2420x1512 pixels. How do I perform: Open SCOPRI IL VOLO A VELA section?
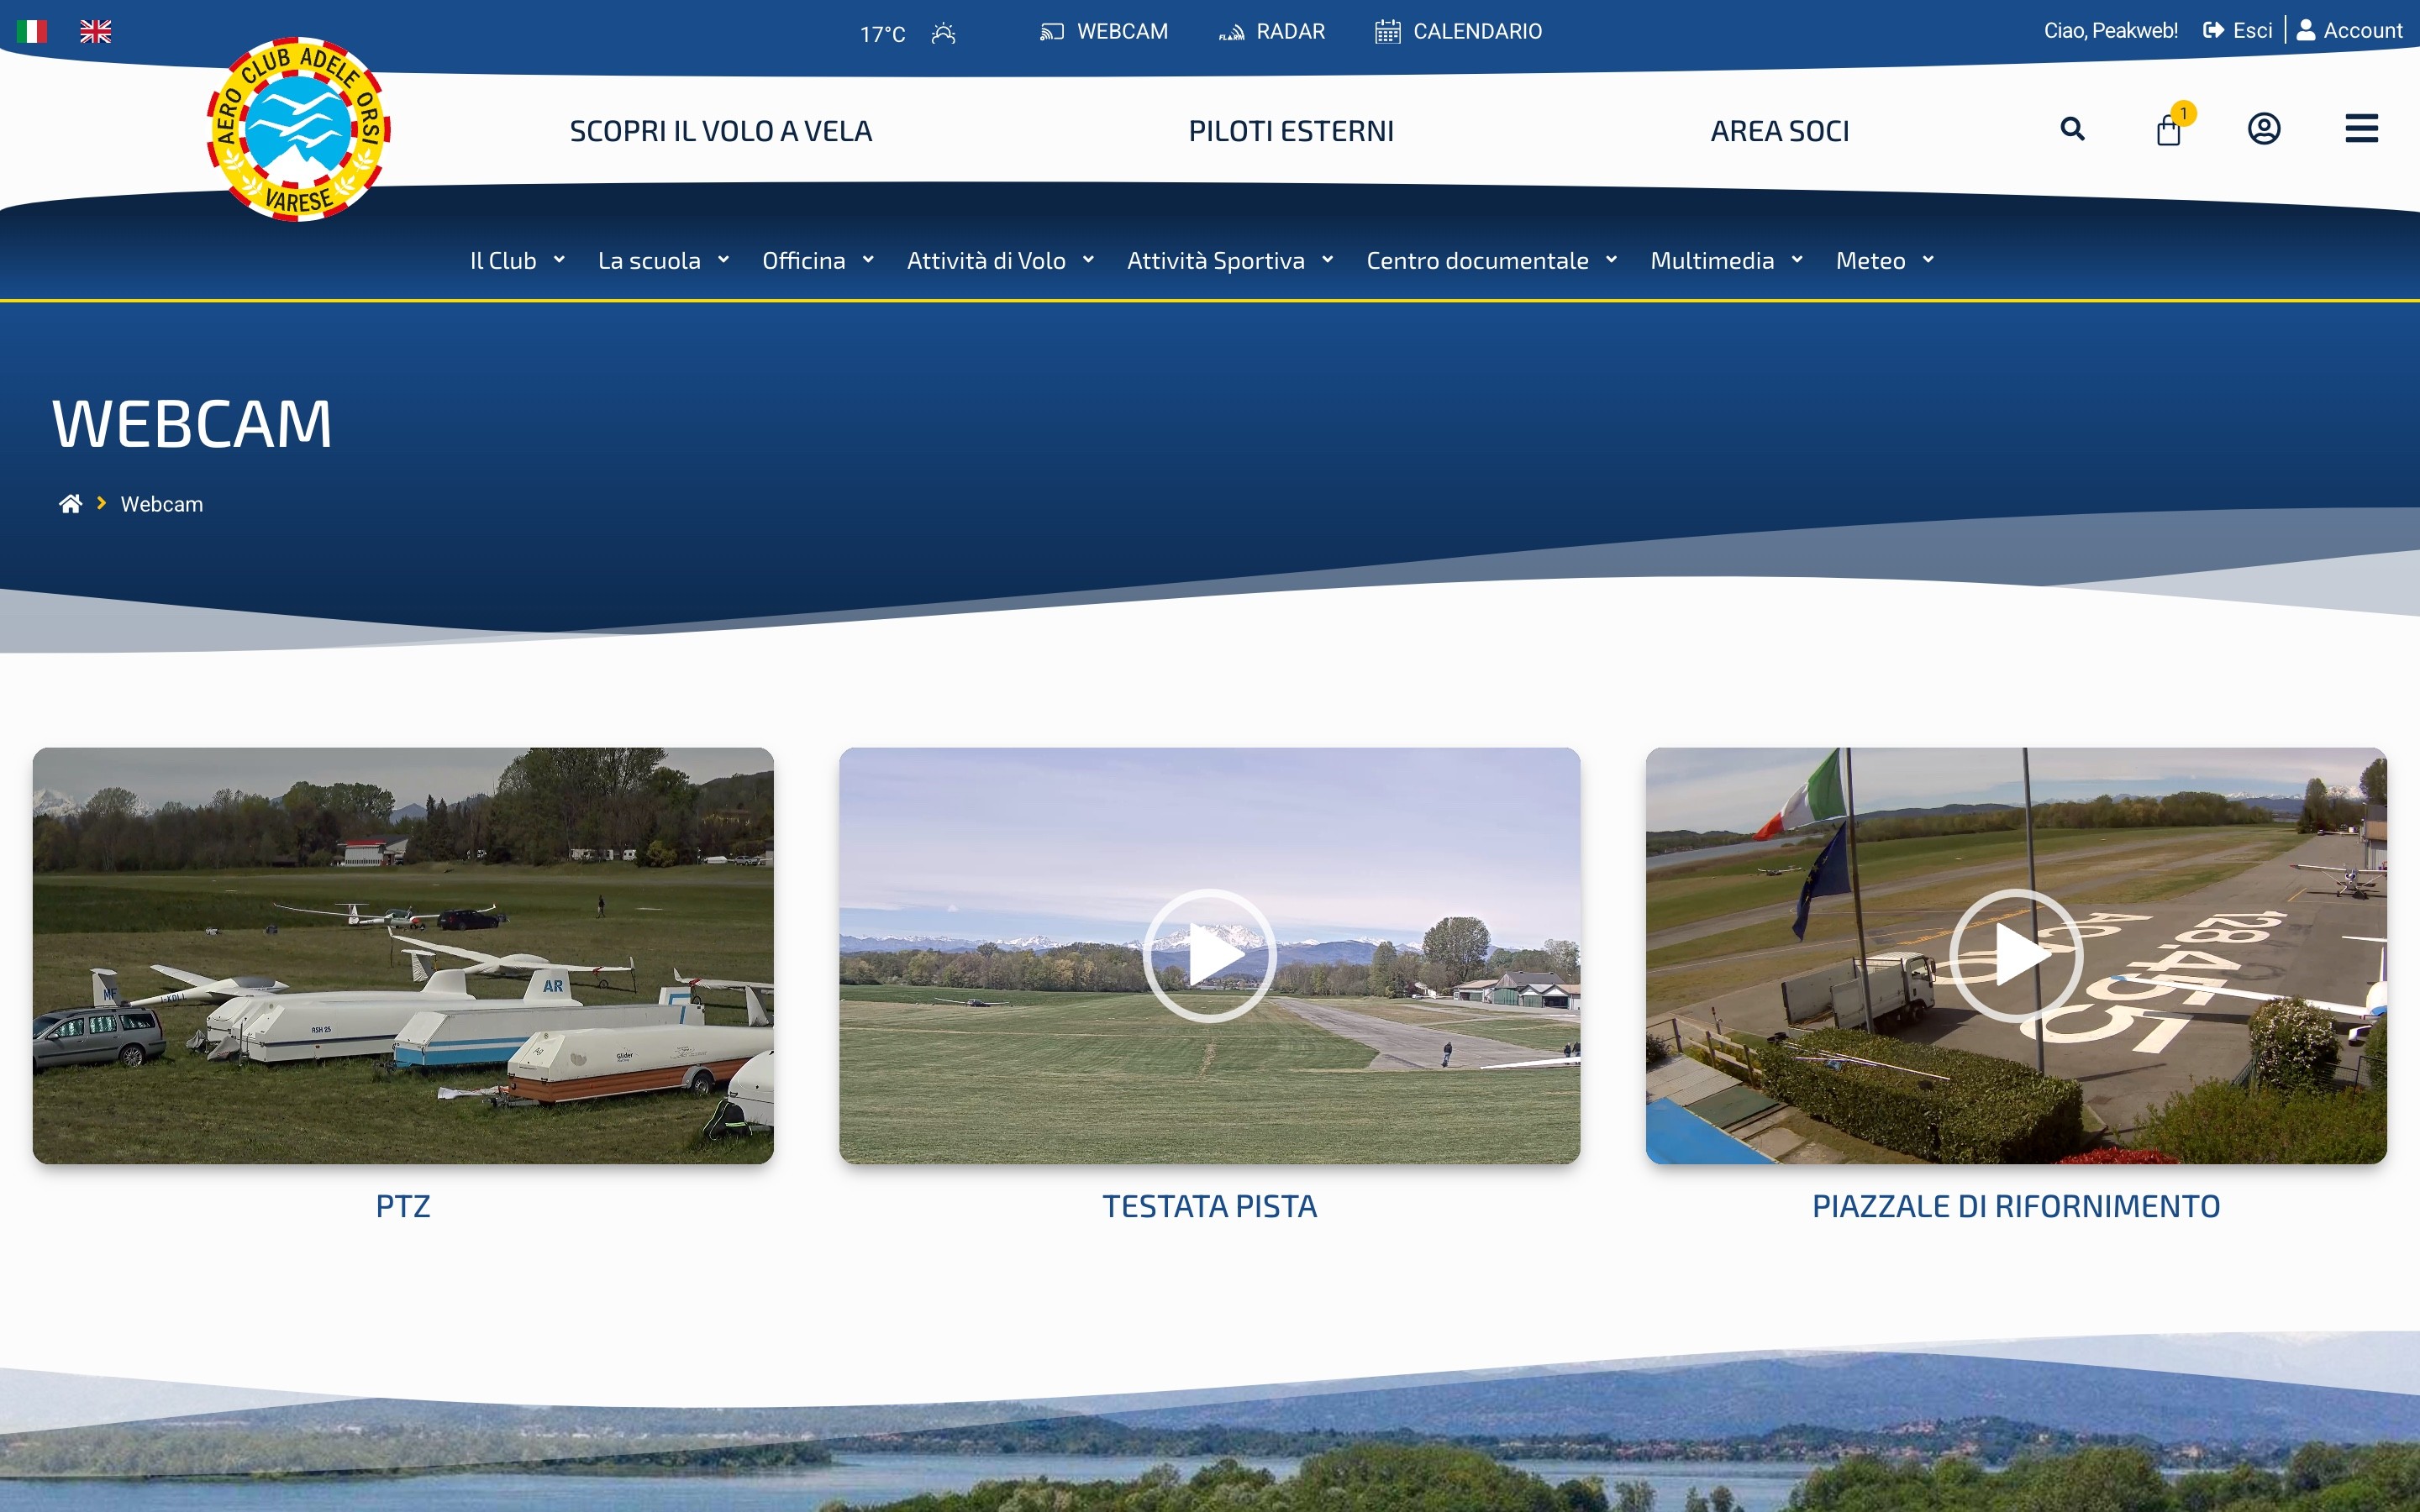[x=721, y=131]
